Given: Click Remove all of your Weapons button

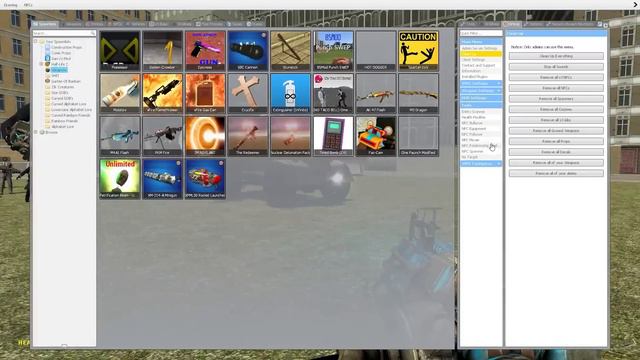Looking at the screenshot, I should pos(556,162).
